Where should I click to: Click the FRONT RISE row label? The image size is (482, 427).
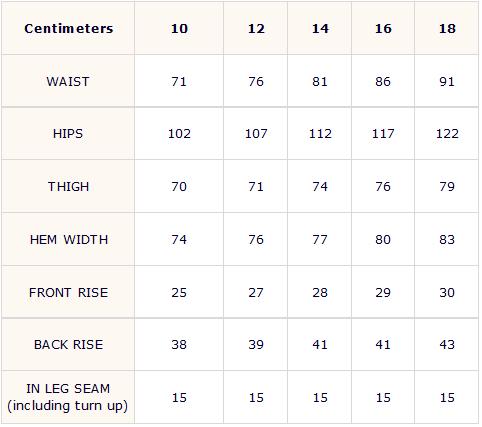point(69,293)
